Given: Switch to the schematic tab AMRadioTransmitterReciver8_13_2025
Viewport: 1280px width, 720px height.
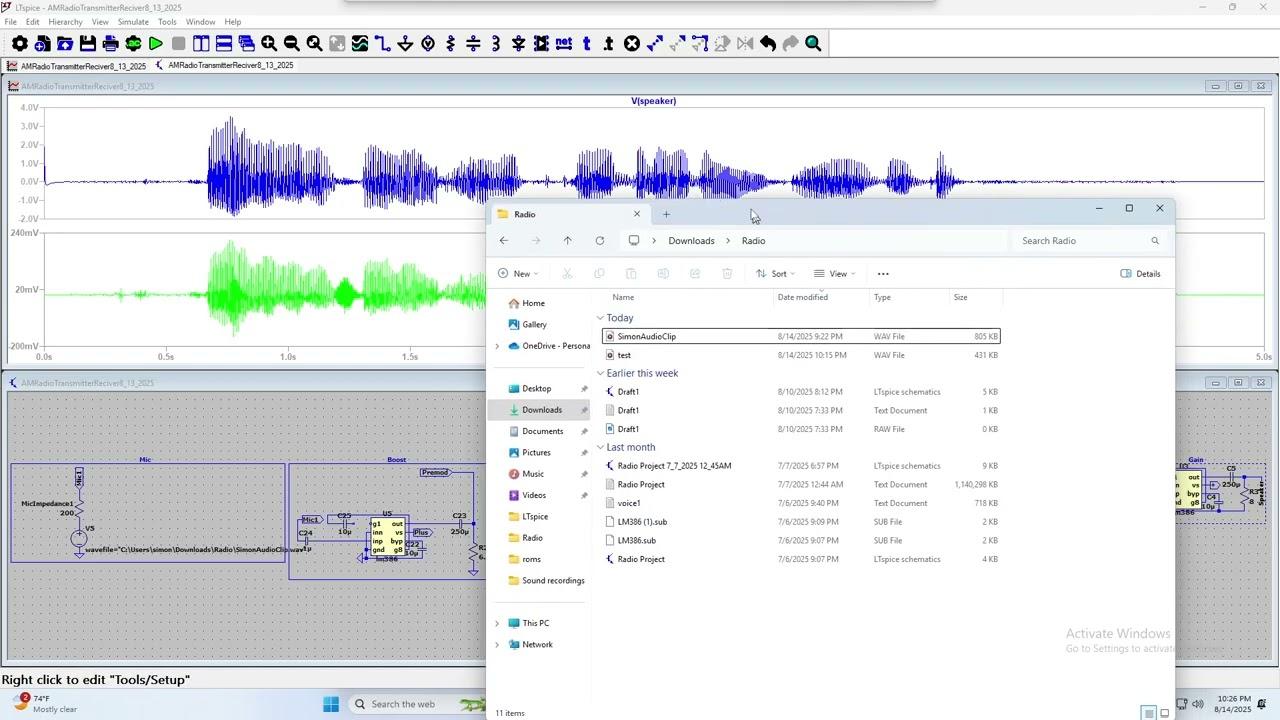Looking at the screenshot, I should [224, 66].
